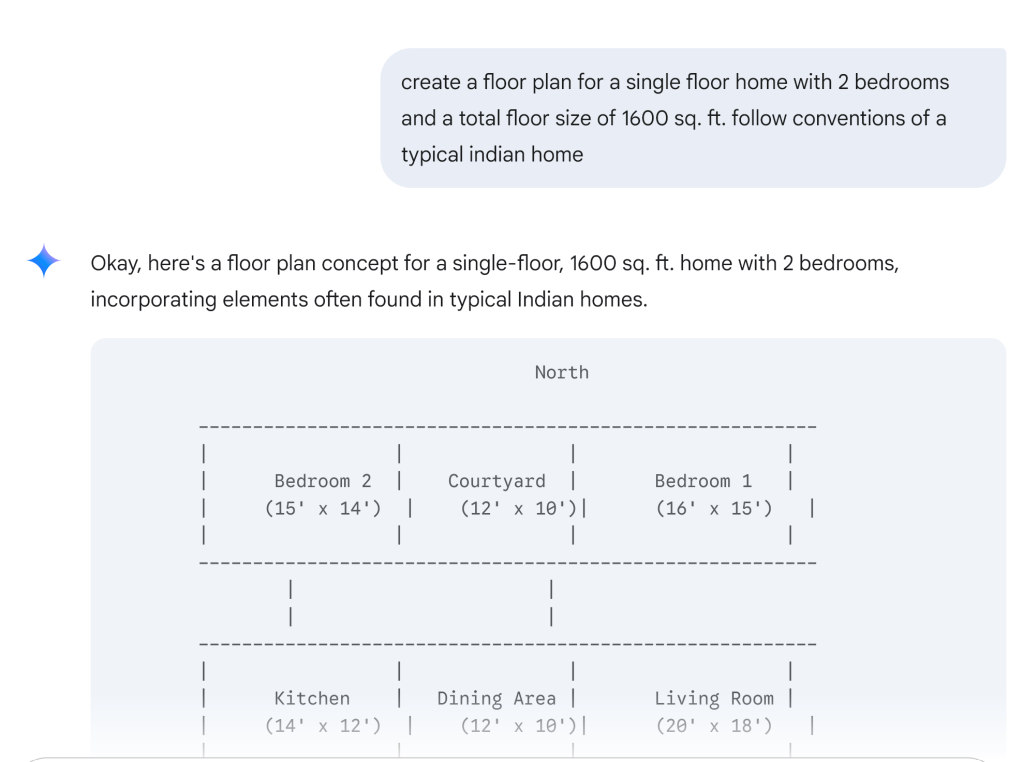
Task: Click Bedroom 1 dimensions (16' x 15')
Action: coord(714,508)
